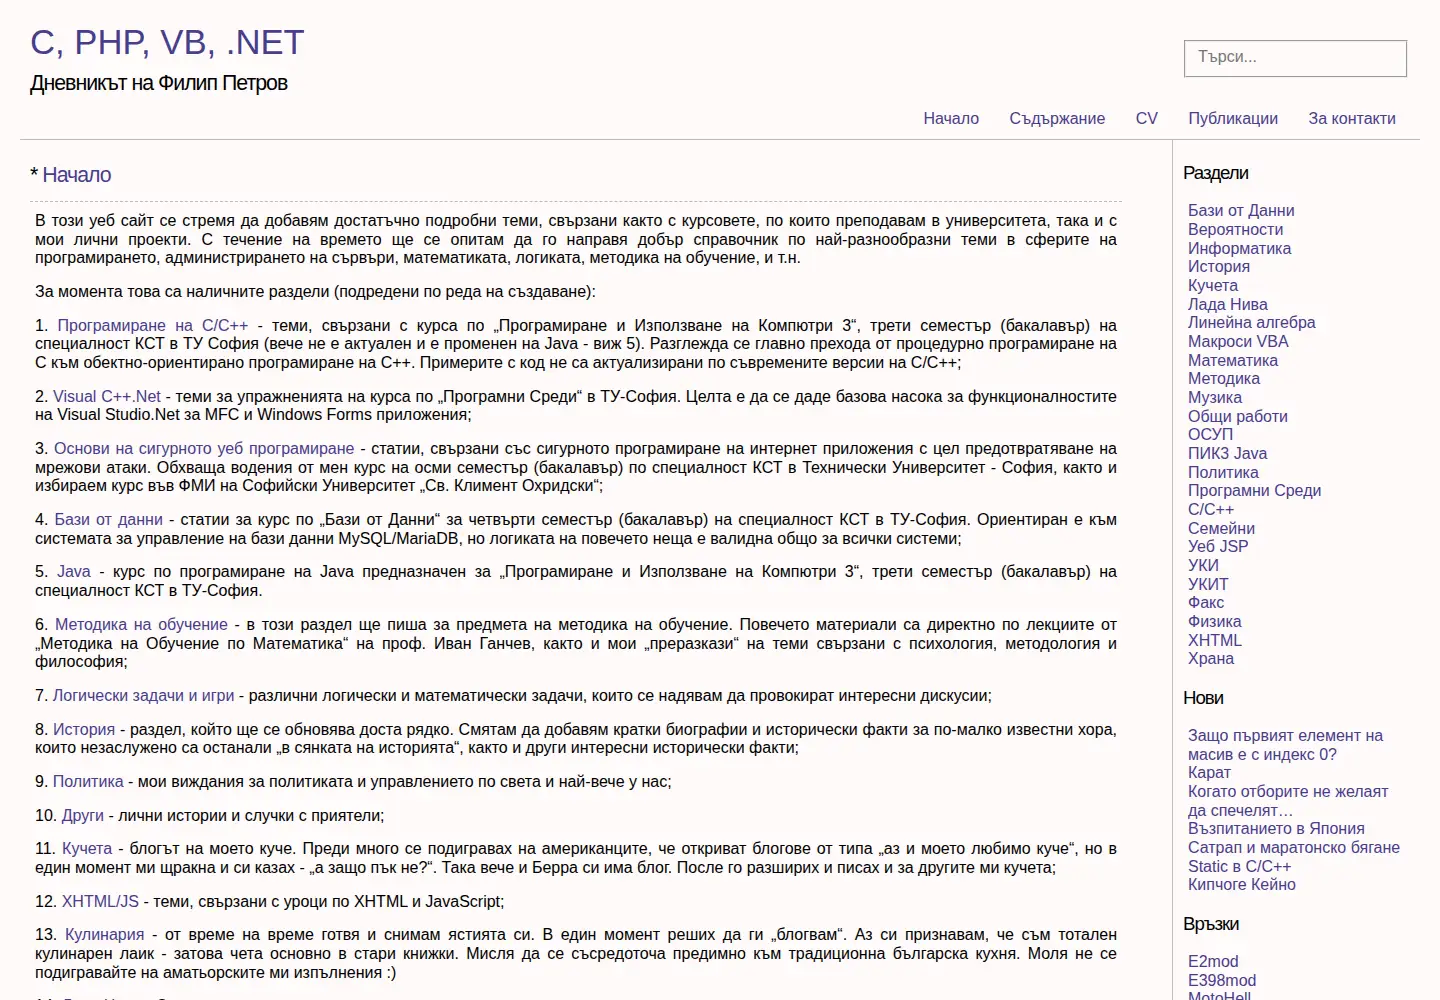Open 'Когато отборите не желаят да спечелят…' post
This screenshot has height=1000, width=1440.
pyautogui.click(x=1288, y=800)
